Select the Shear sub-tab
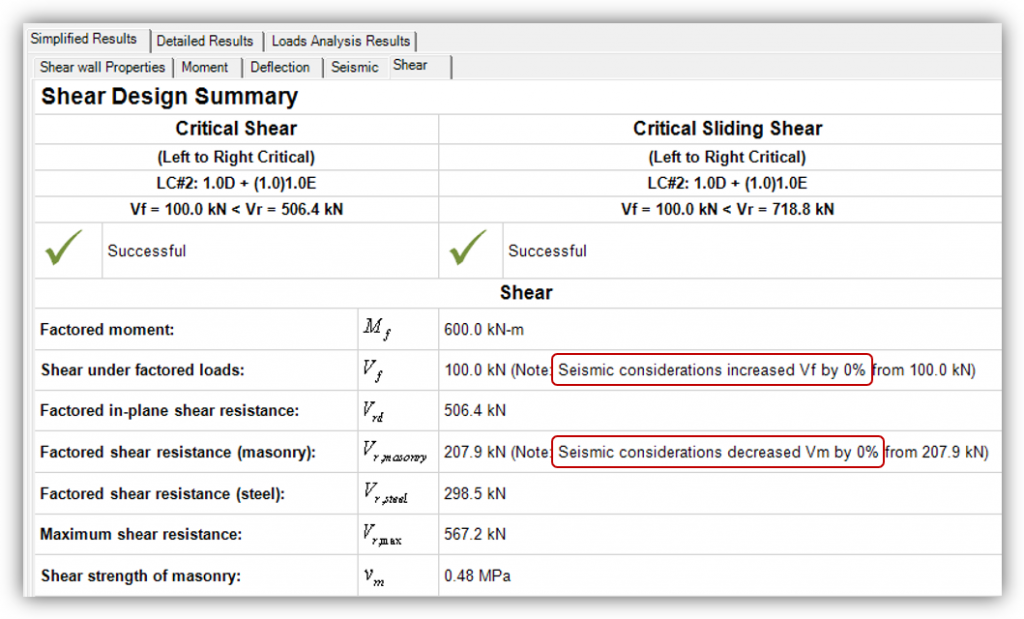Screen dimensions: 1024x619 [410, 65]
